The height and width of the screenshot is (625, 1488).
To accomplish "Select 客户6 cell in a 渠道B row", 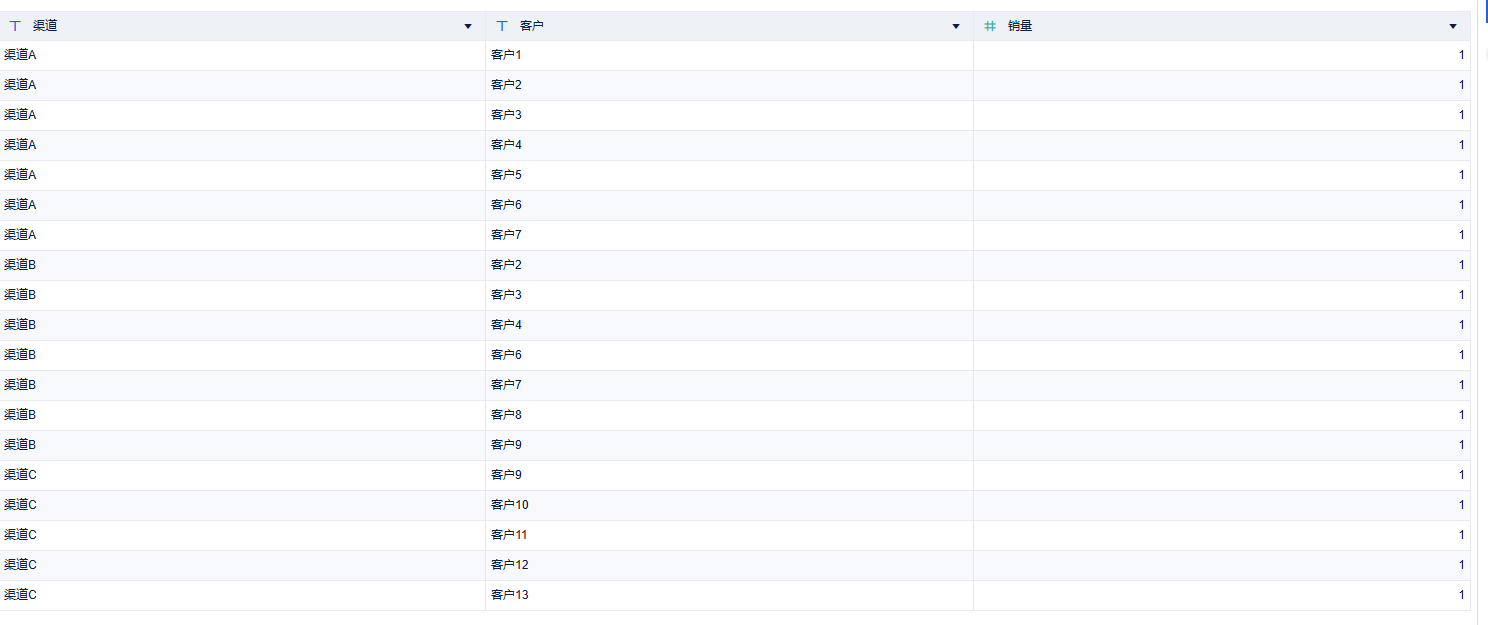I will click(x=729, y=355).
